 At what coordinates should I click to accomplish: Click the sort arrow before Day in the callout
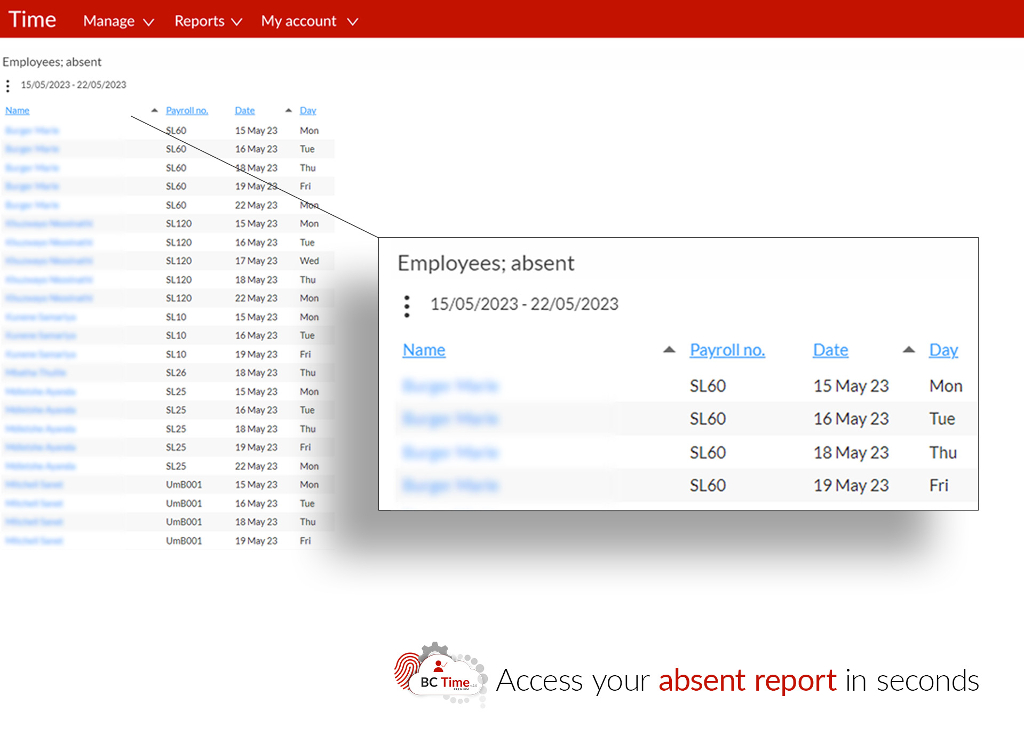[x=909, y=349]
